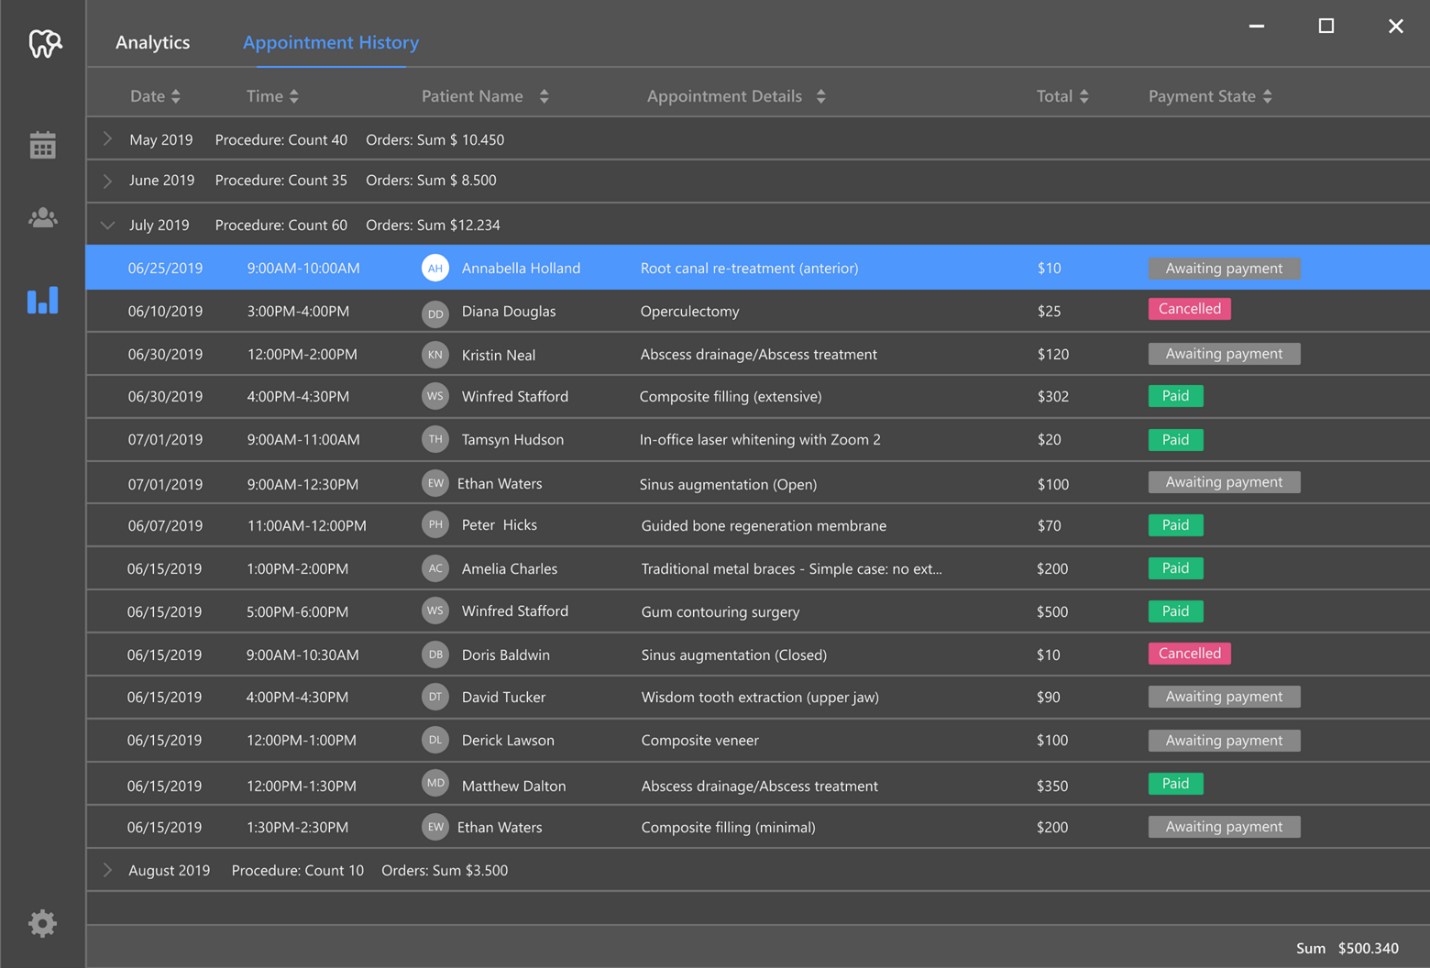Open the calendar view in sidebar
This screenshot has height=968, width=1430.
pos(43,146)
